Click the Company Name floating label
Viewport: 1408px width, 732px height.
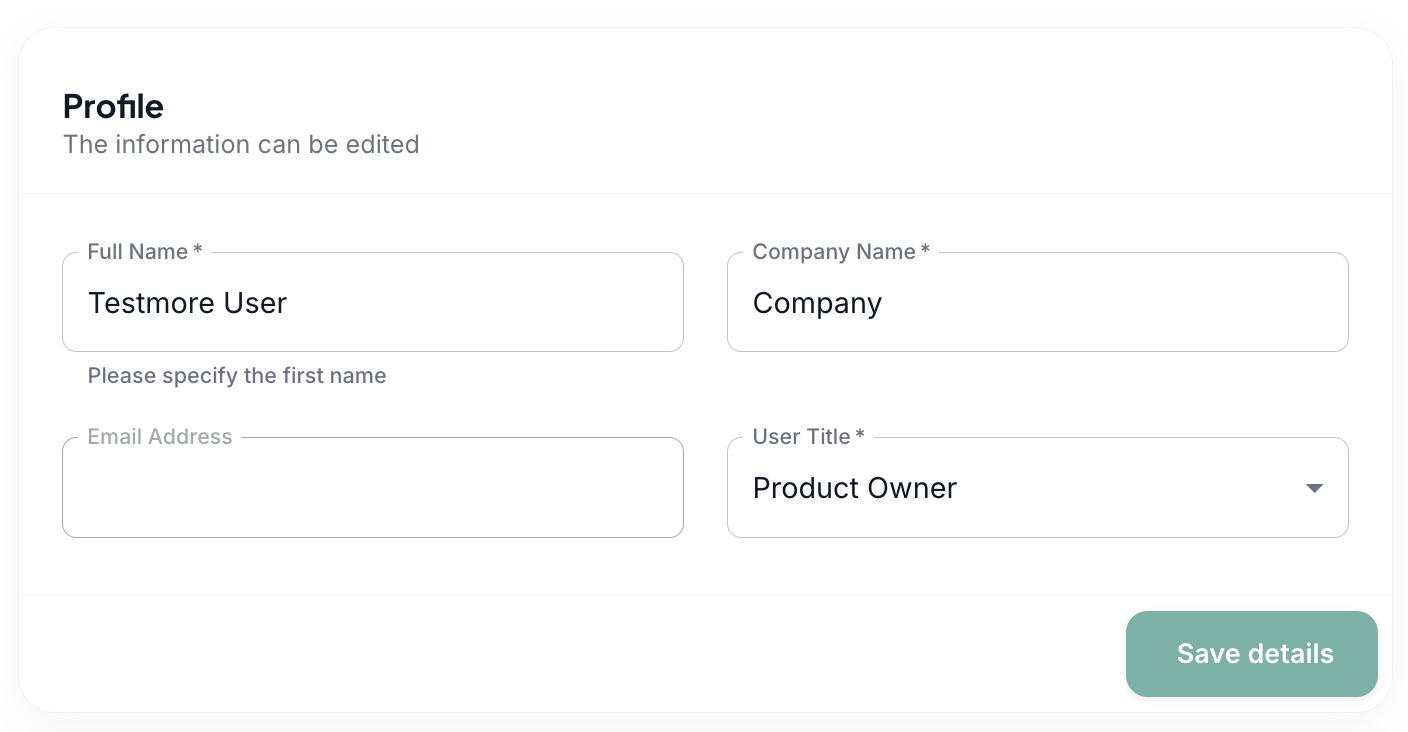833,252
